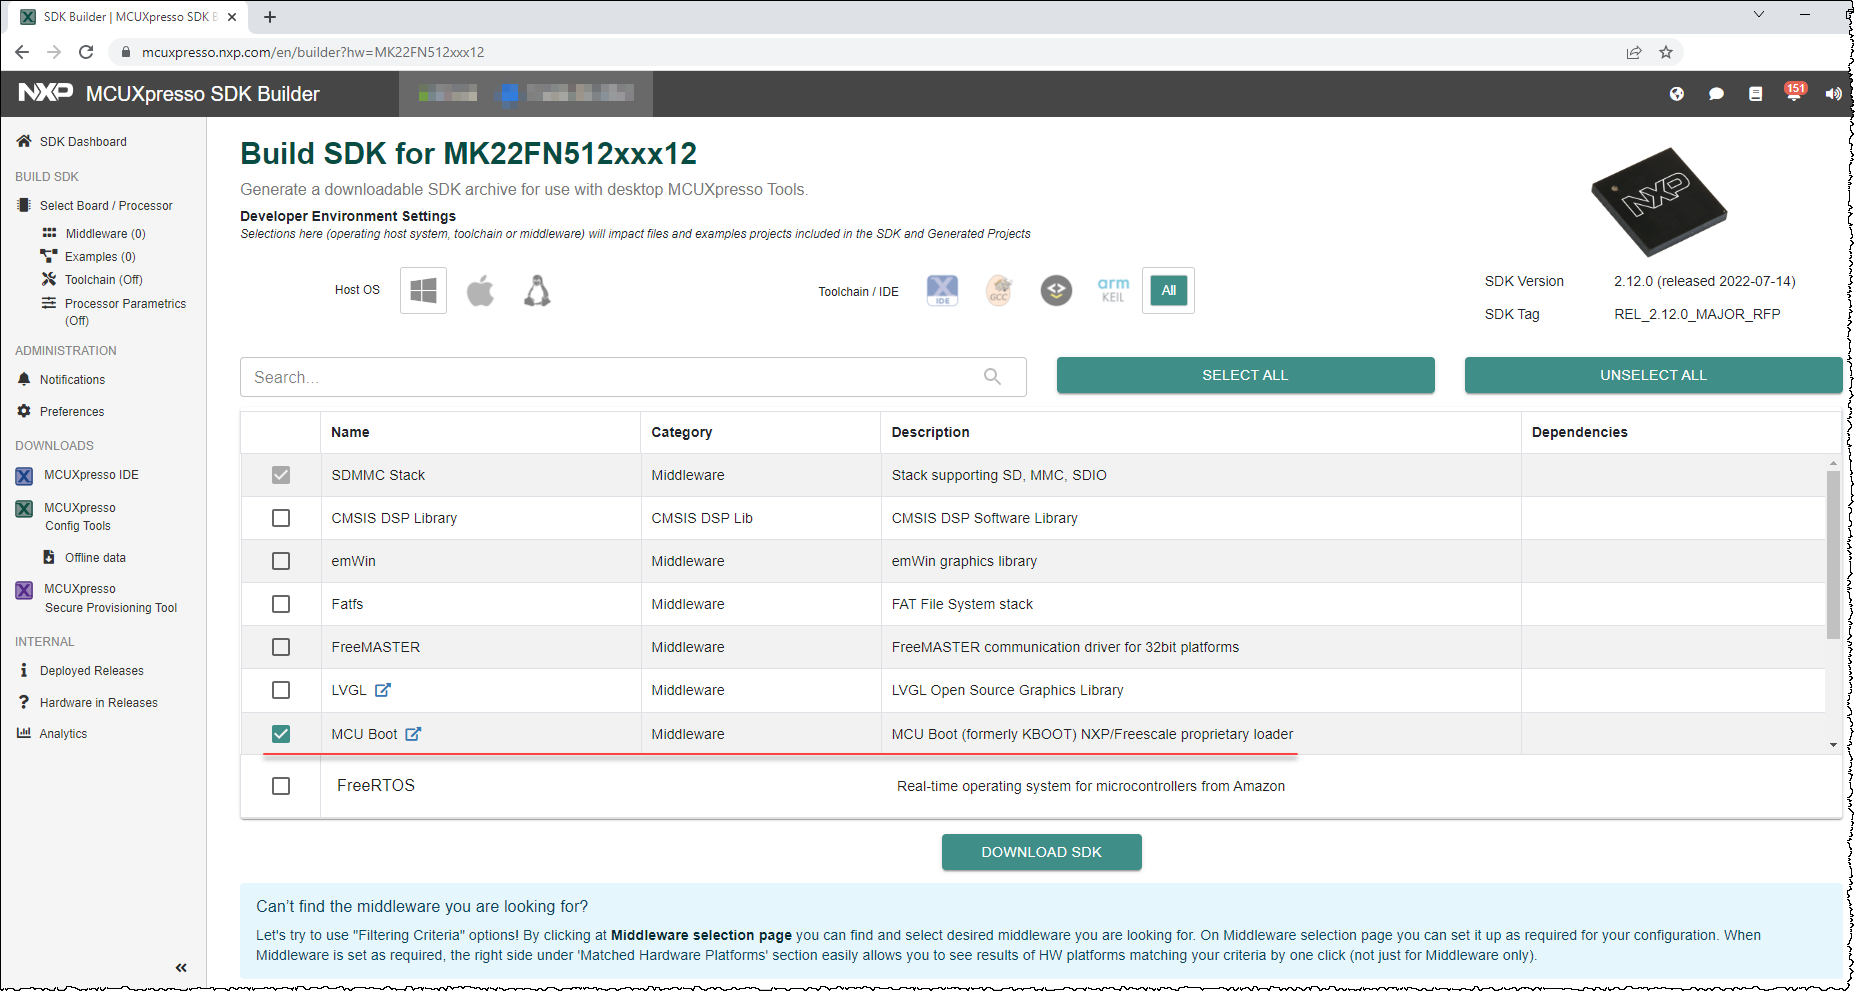The image size is (1855, 992).
Task: Select the MCUXpresso IDE toolchain icon
Action: coord(941,290)
